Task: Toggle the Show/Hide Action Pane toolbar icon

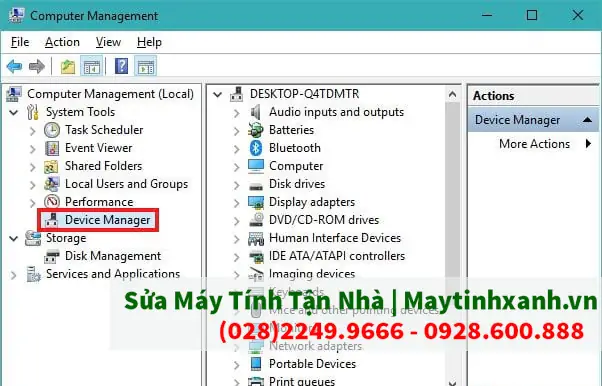Action: [x=146, y=67]
